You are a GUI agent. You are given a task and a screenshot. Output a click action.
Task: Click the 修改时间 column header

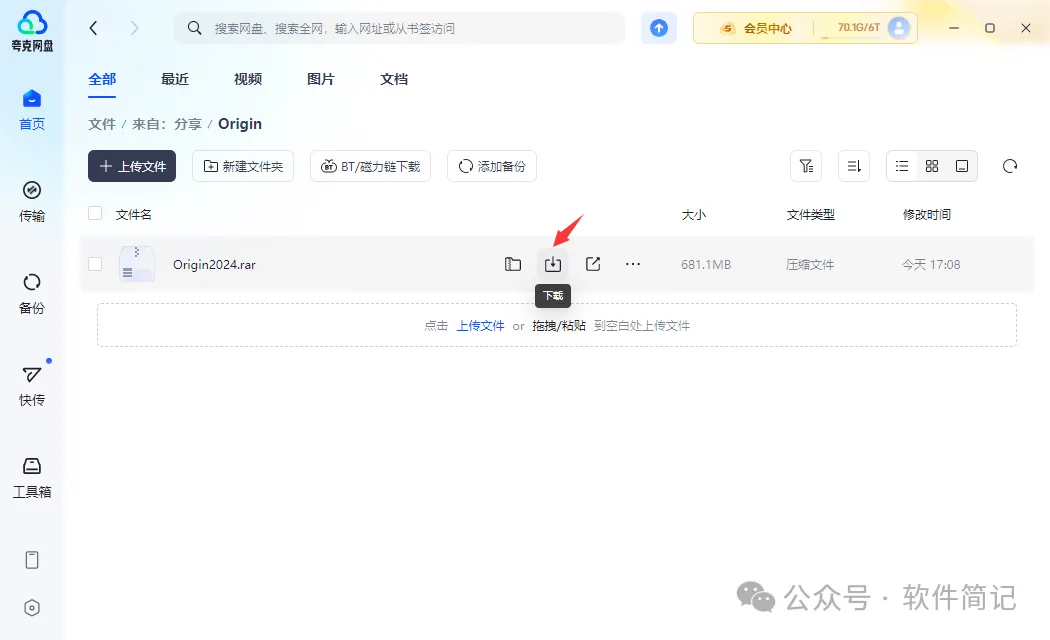(x=927, y=214)
